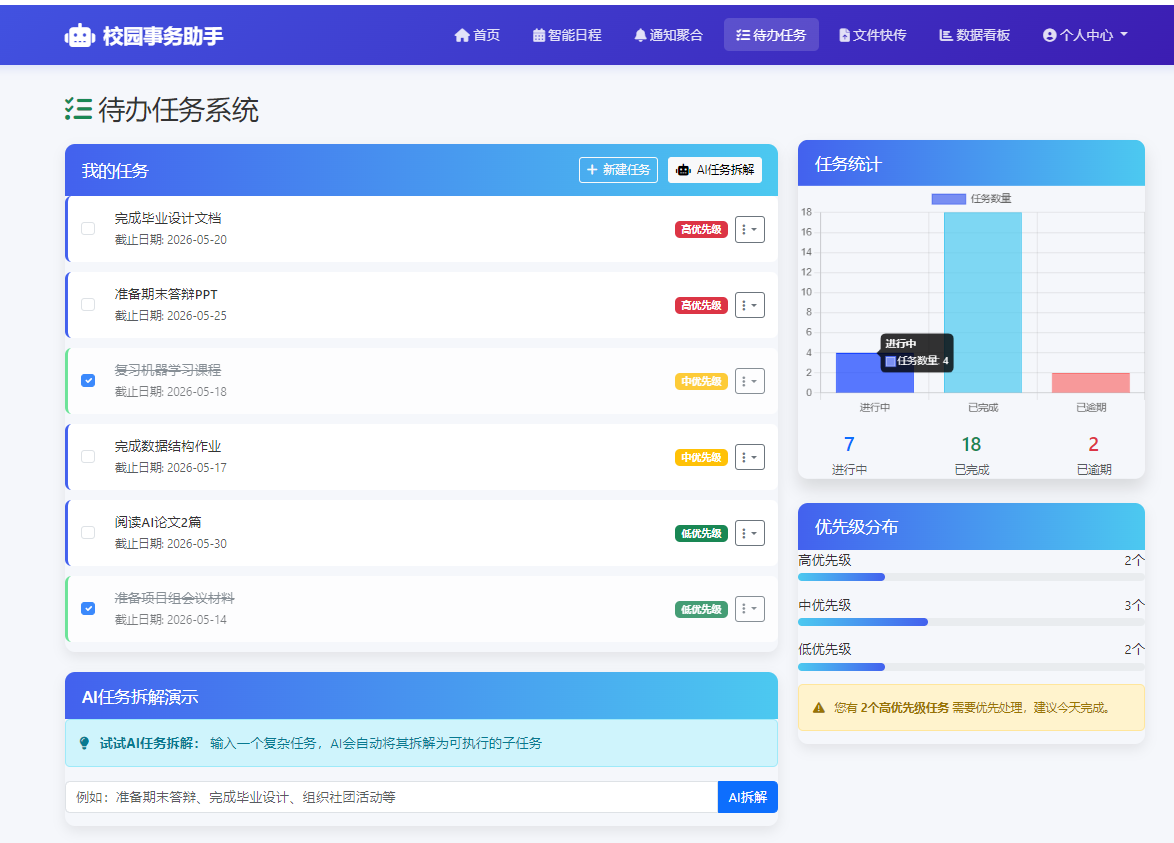Select the 待办任务 list icon

tap(745, 34)
